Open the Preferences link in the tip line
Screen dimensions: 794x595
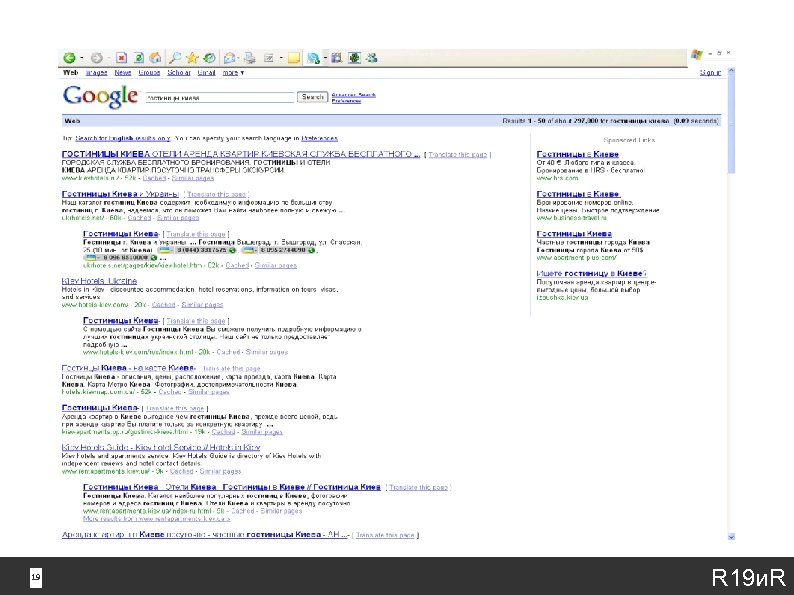point(319,138)
